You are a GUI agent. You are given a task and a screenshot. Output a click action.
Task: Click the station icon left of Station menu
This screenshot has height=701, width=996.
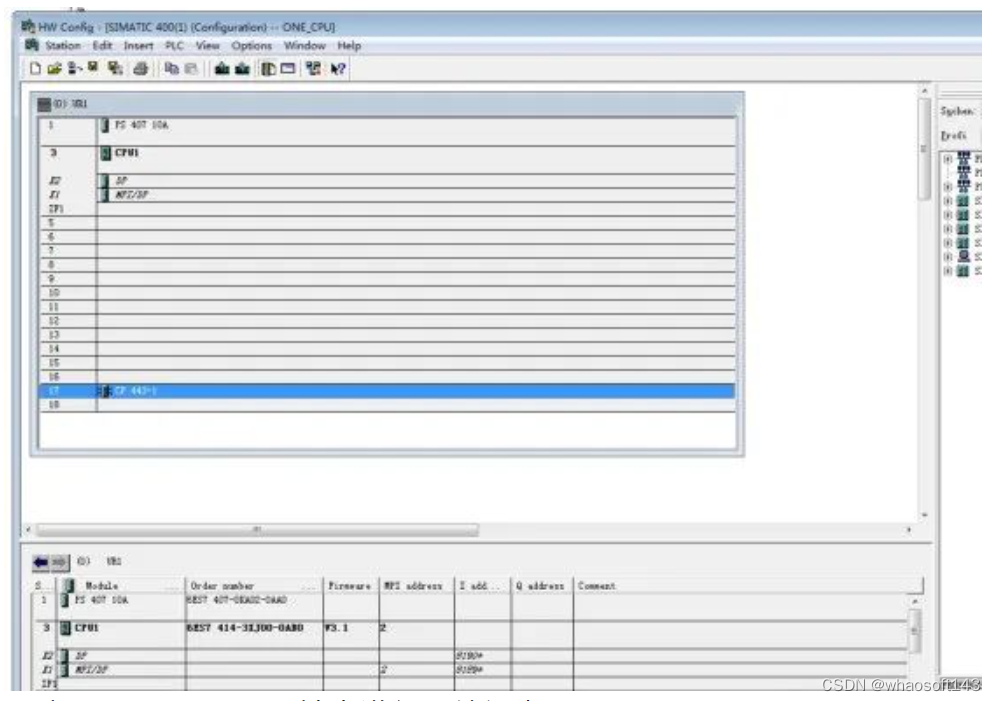(x=32, y=45)
